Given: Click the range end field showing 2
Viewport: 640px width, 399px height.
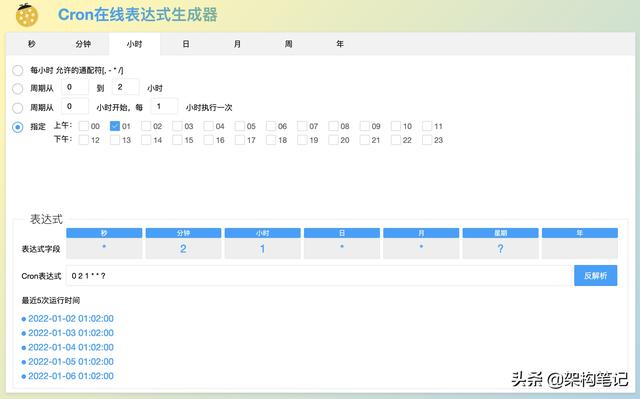Looking at the screenshot, I should pos(126,87).
